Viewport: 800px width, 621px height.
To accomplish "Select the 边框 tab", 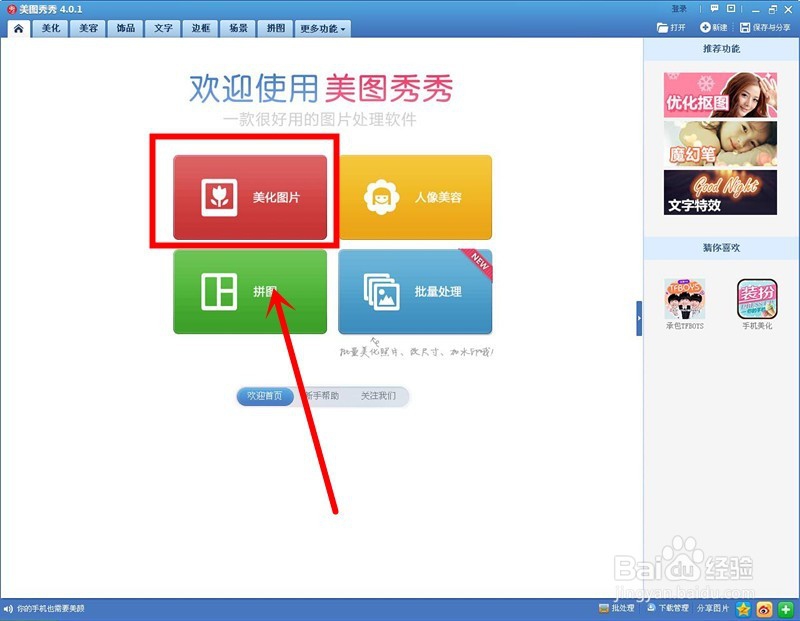I will pos(201,29).
